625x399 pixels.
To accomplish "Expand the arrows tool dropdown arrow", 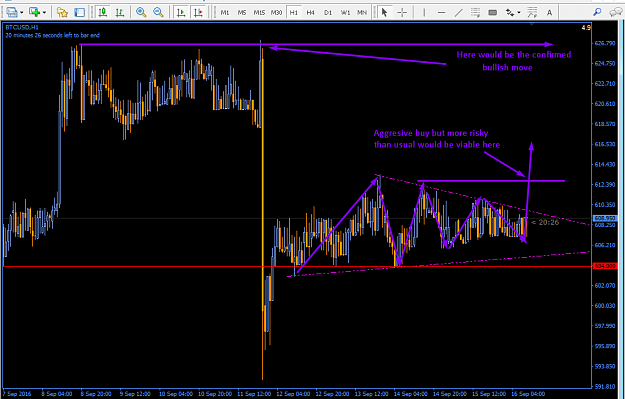I will (x=519, y=13).
